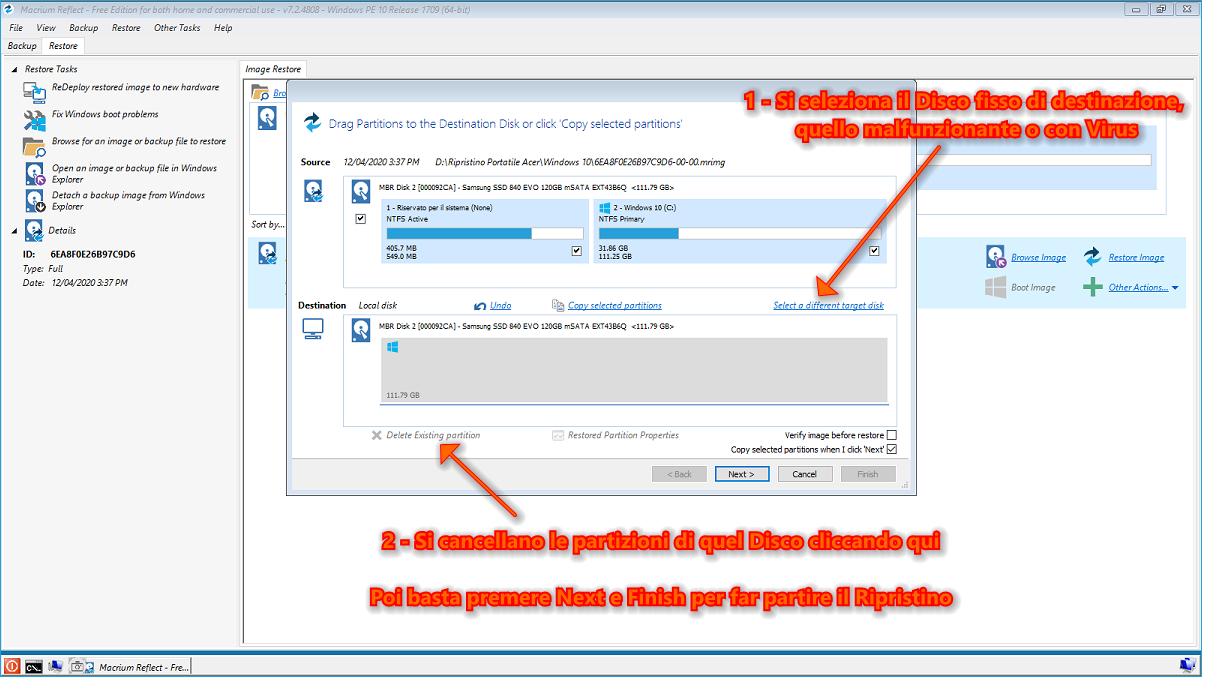1209x677 pixels.
Task: Click the Undo link
Action: click(501, 306)
